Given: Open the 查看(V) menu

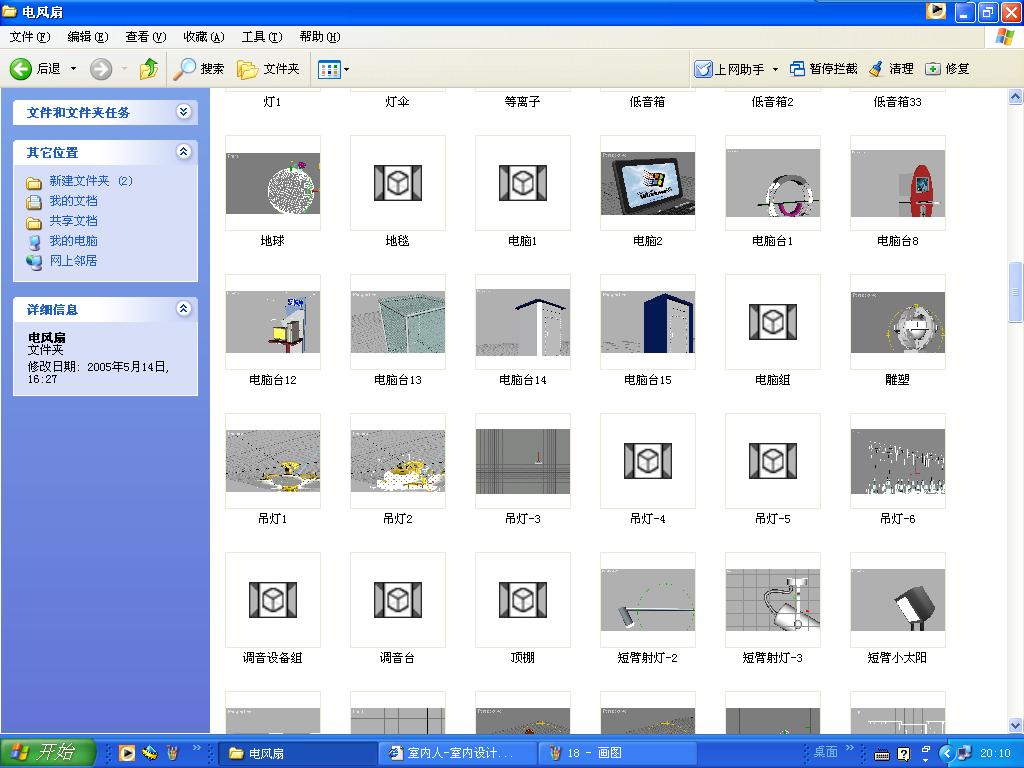Looking at the screenshot, I should 146,37.
